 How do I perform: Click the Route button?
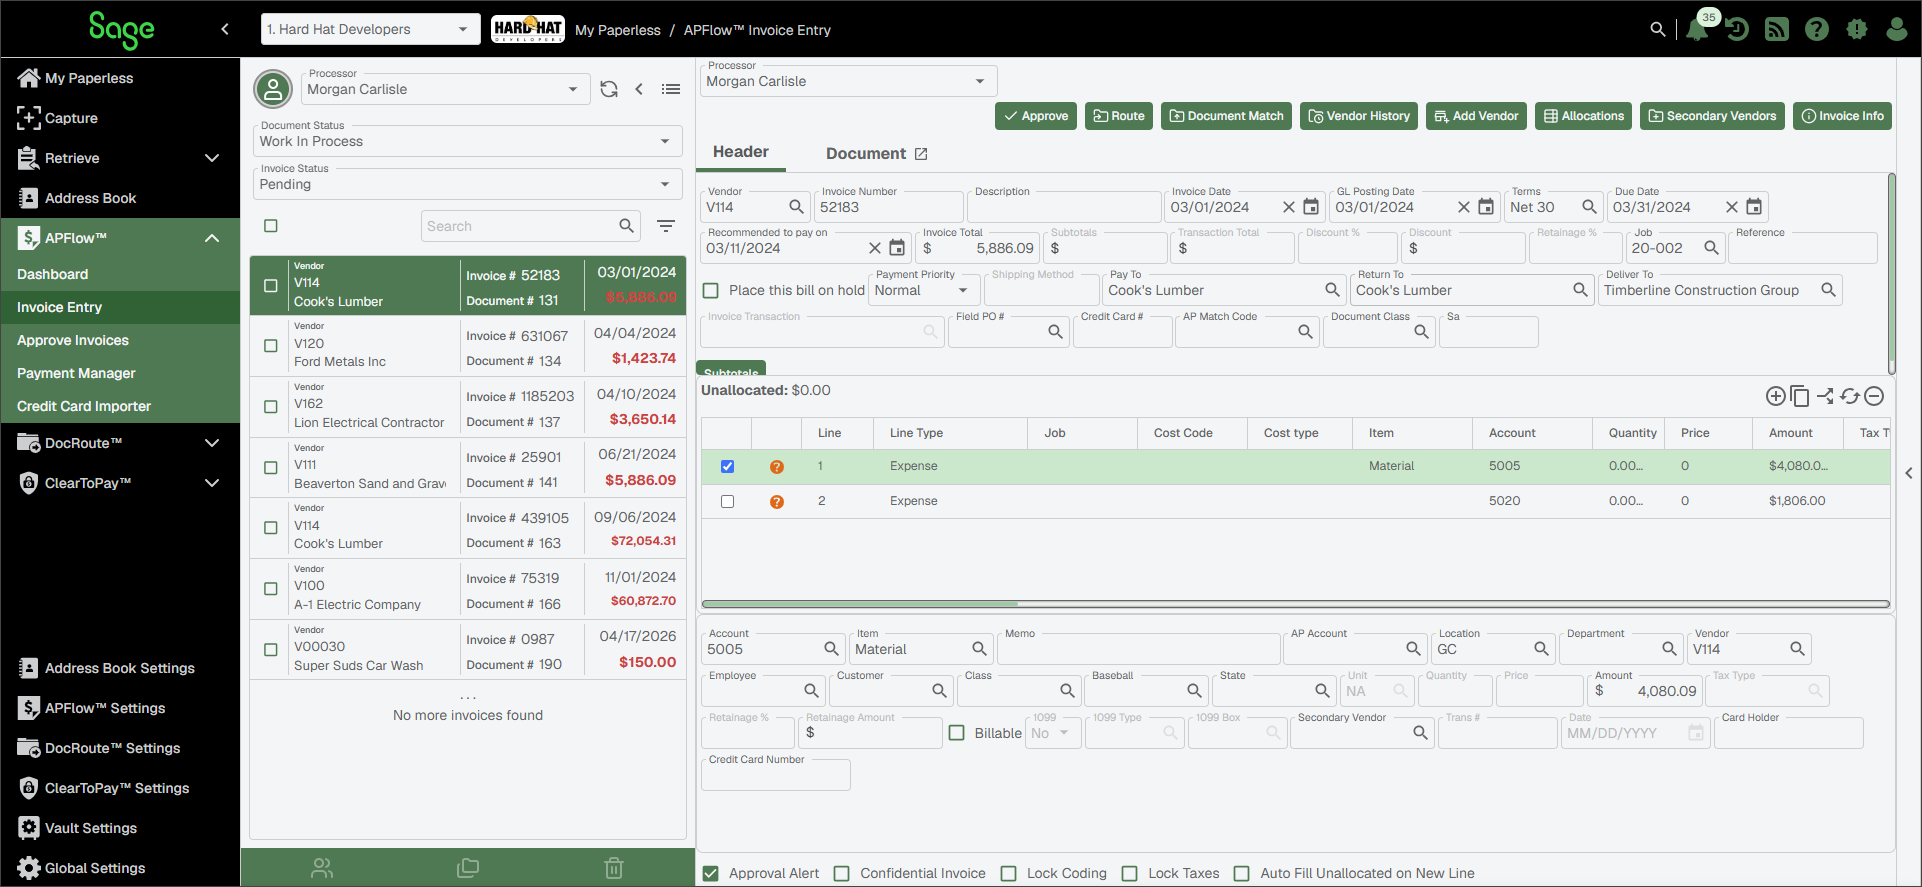coord(1119,116)
